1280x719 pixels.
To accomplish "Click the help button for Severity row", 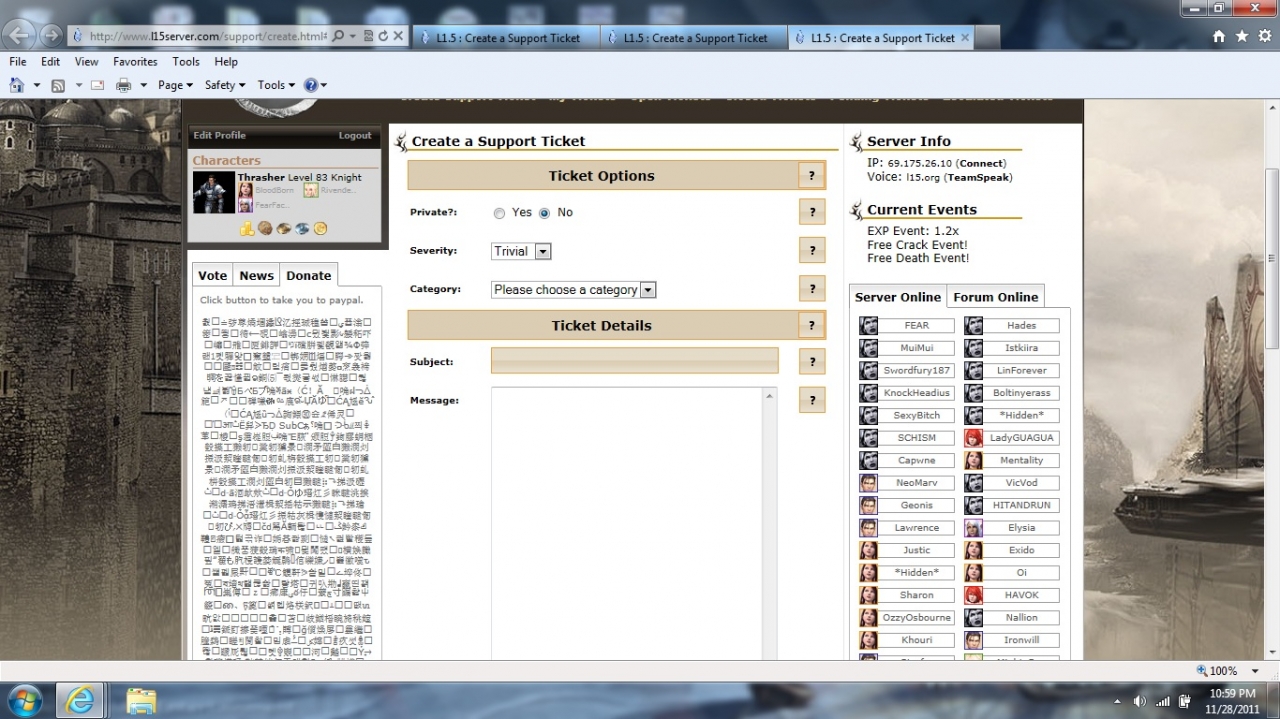I will (x=812, y=251).
